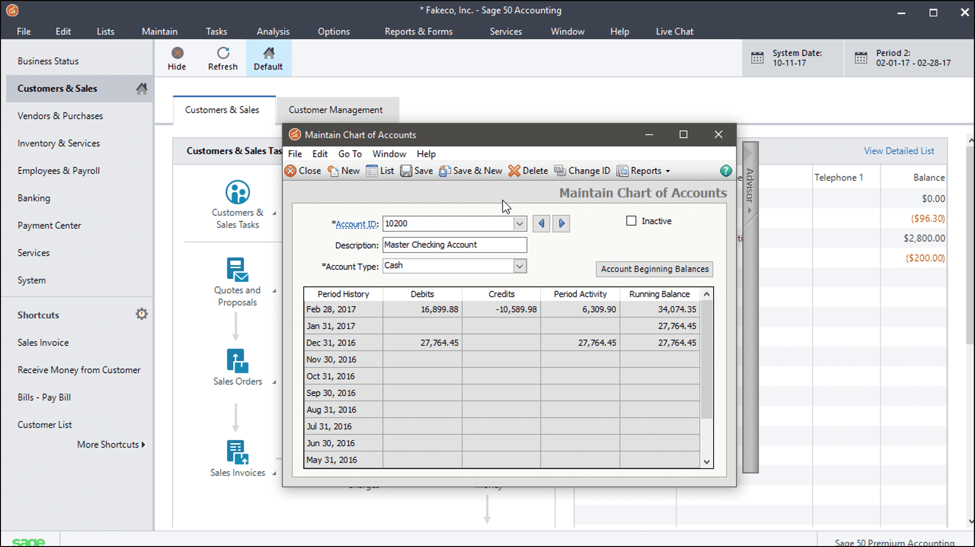Click Account Beginning Balances button
This screenshot has width=975, height=547.
click(654, 269)
